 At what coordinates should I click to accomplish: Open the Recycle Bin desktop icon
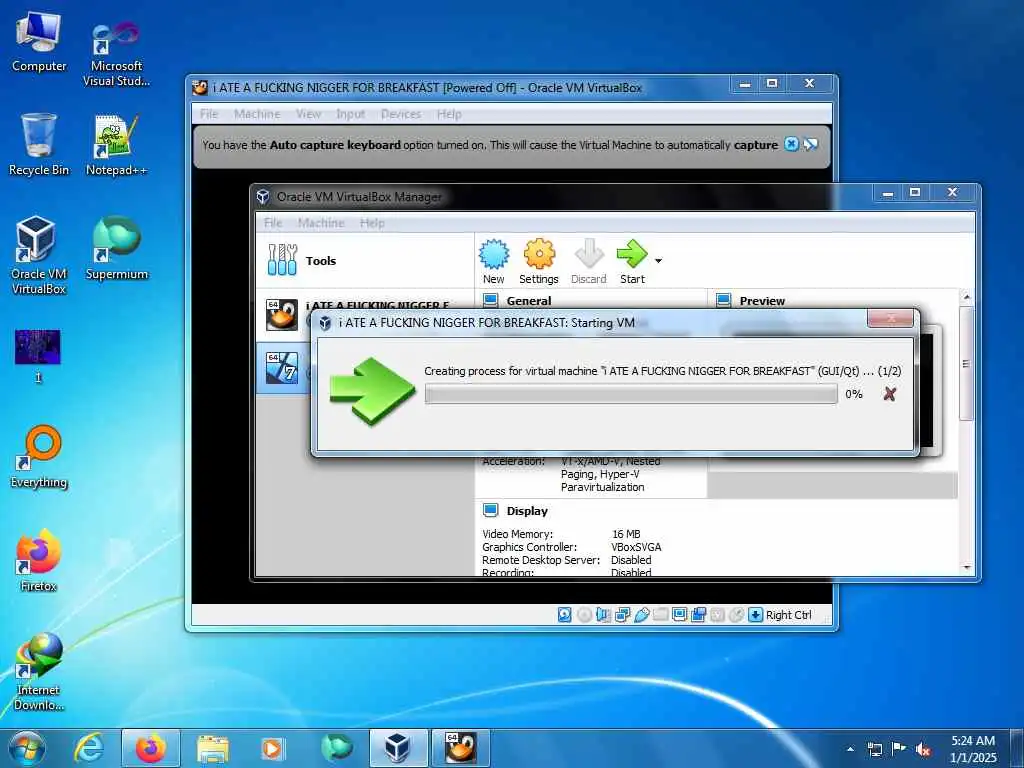[x=39, y=144]
